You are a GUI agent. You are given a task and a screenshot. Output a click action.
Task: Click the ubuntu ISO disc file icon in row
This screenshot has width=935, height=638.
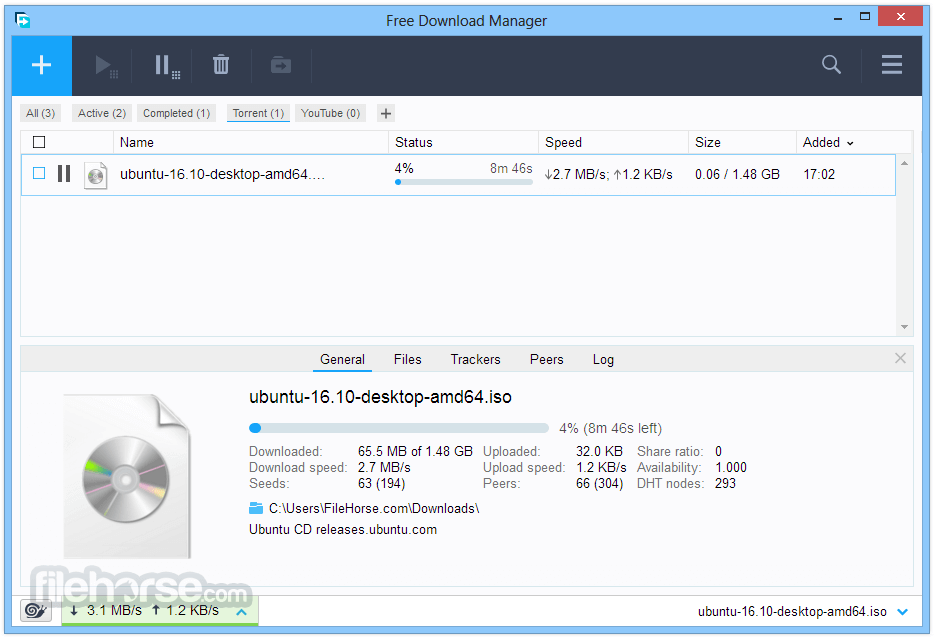point(95,175)
